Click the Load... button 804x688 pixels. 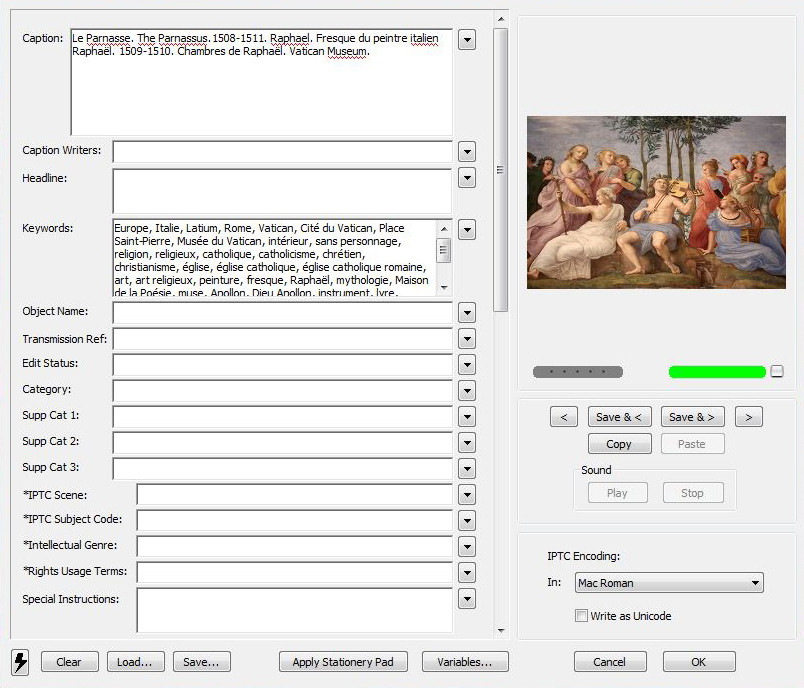point(135,662)
